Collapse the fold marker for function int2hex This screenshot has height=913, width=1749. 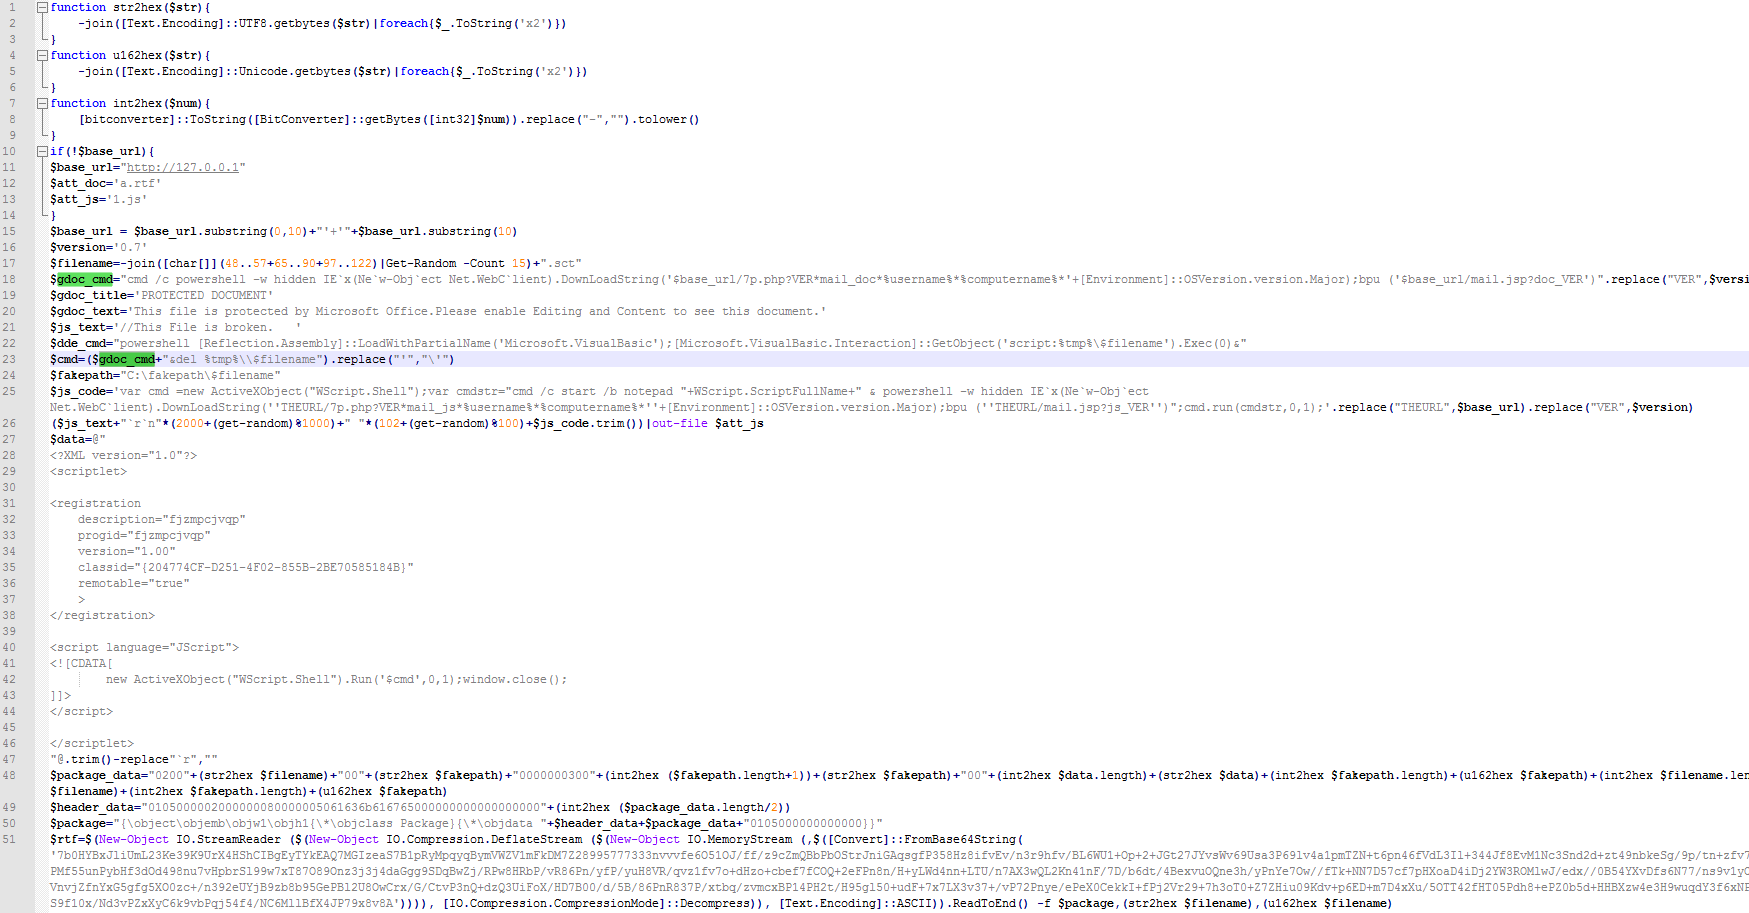tap(42, 103)
